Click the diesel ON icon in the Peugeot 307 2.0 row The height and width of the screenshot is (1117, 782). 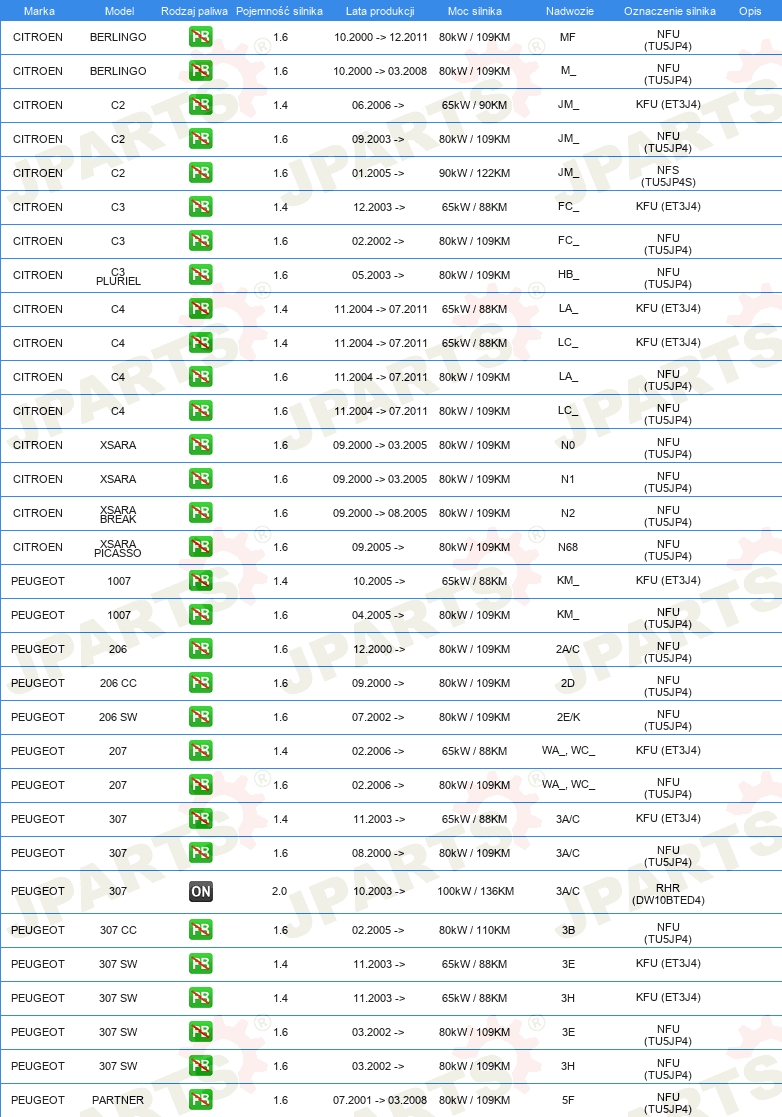coord(201,891)
